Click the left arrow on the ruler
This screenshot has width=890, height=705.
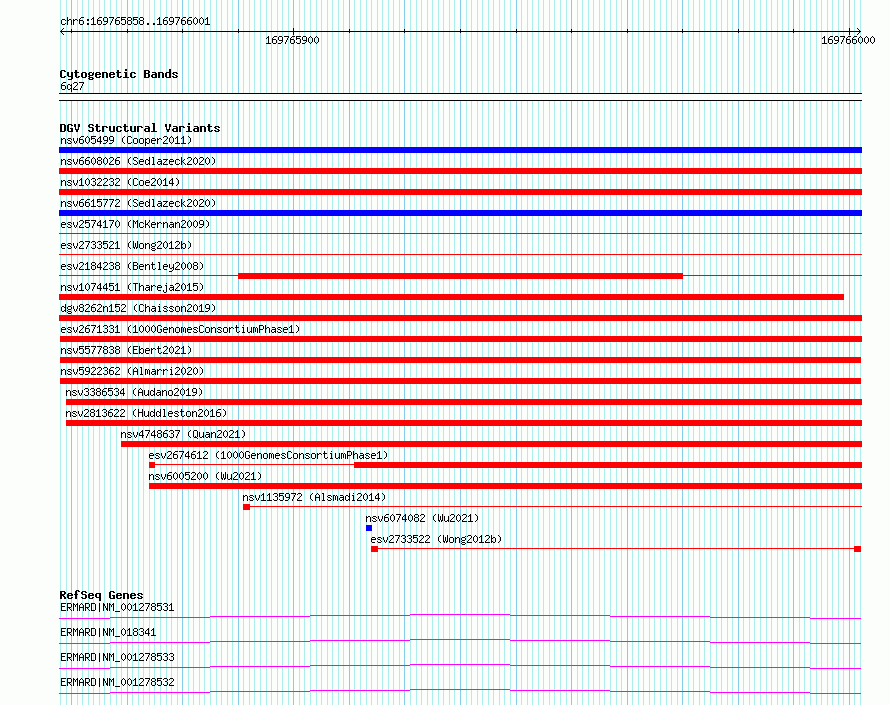coord(64,32)
